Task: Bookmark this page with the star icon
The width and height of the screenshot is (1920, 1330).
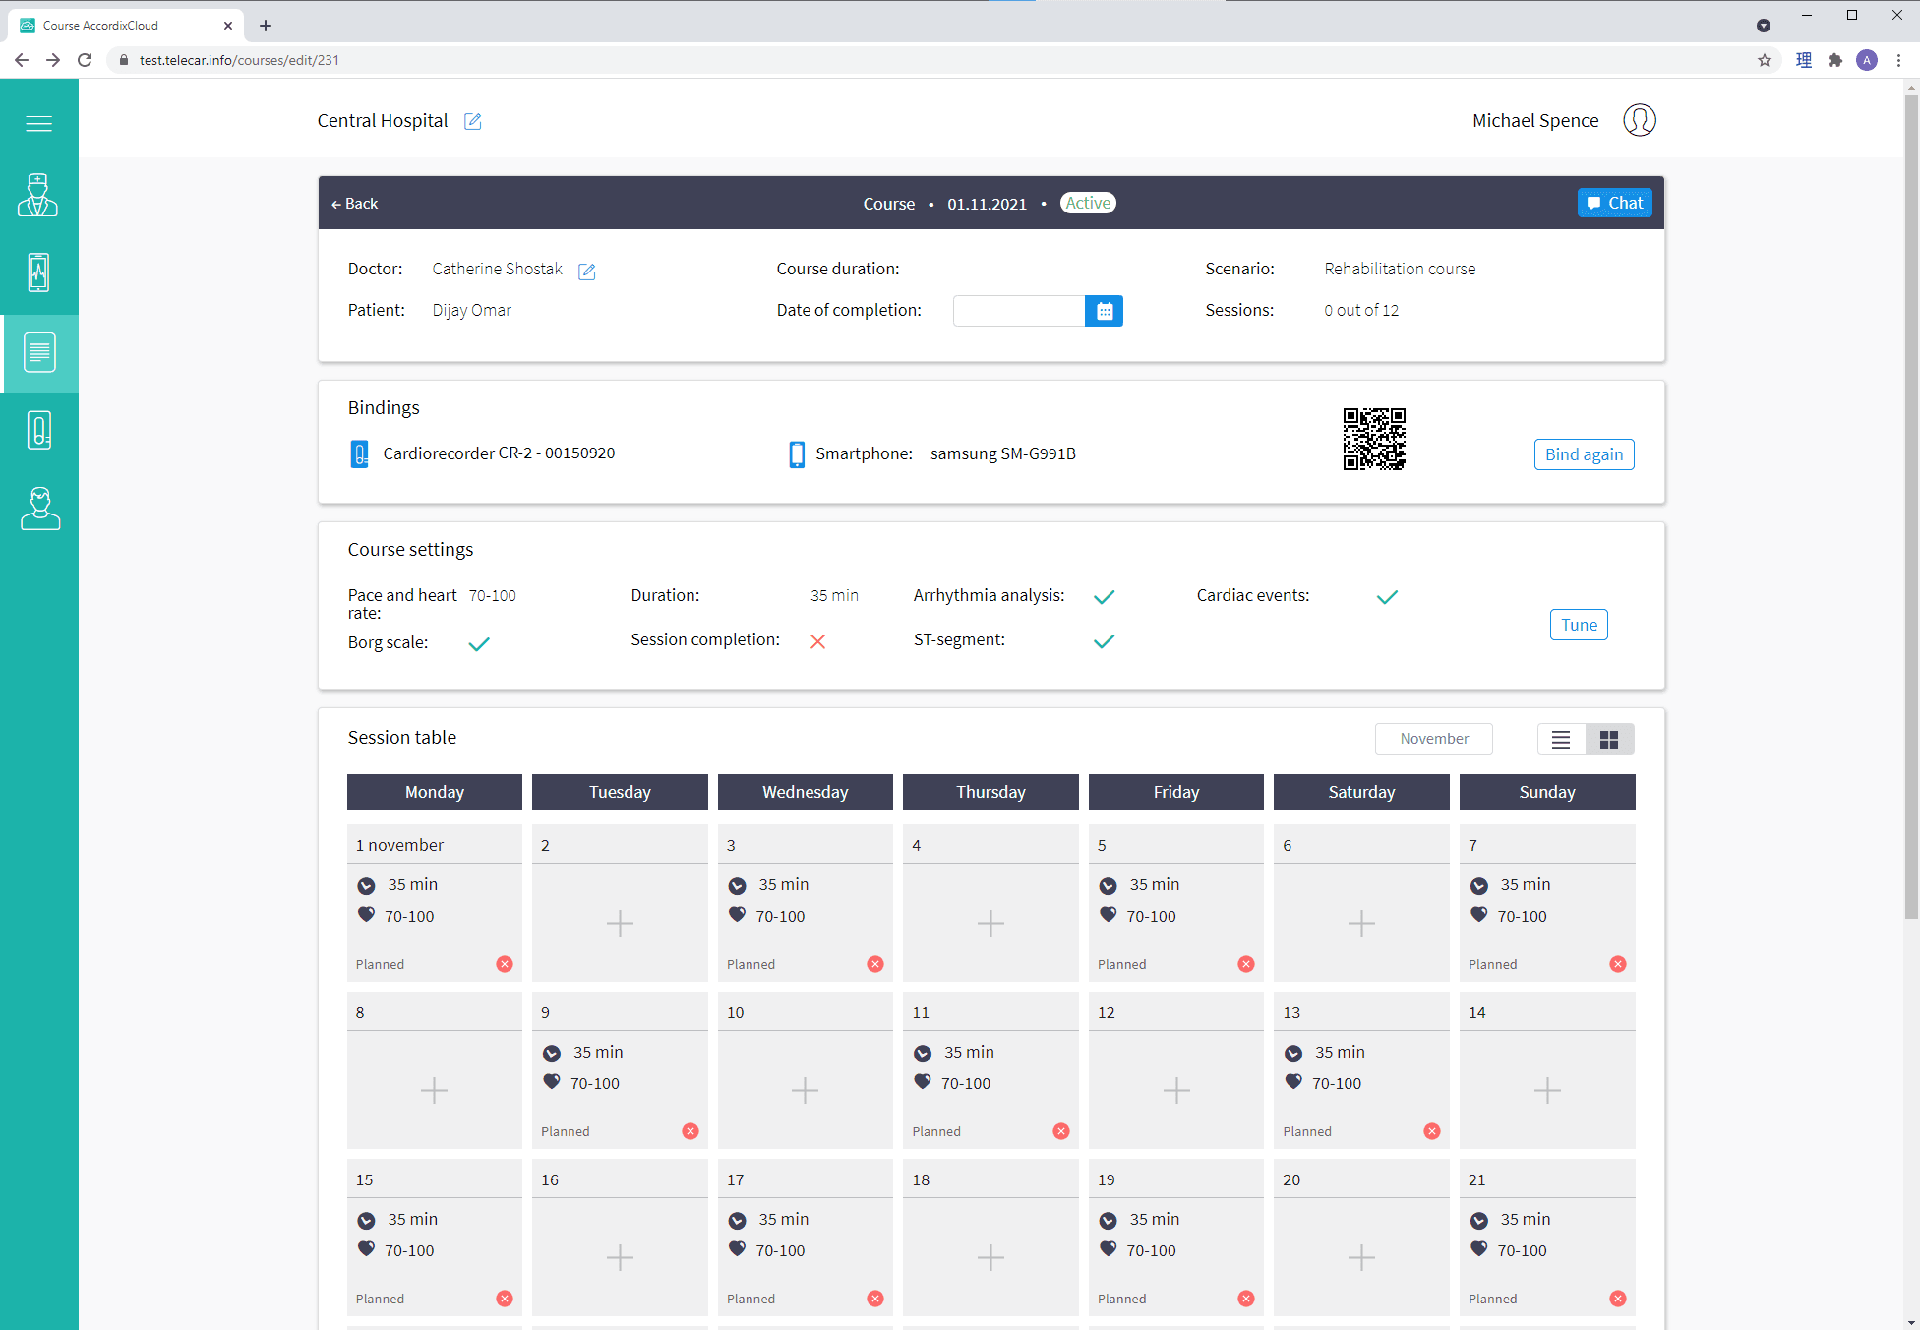Action: tap(1765, 60)
